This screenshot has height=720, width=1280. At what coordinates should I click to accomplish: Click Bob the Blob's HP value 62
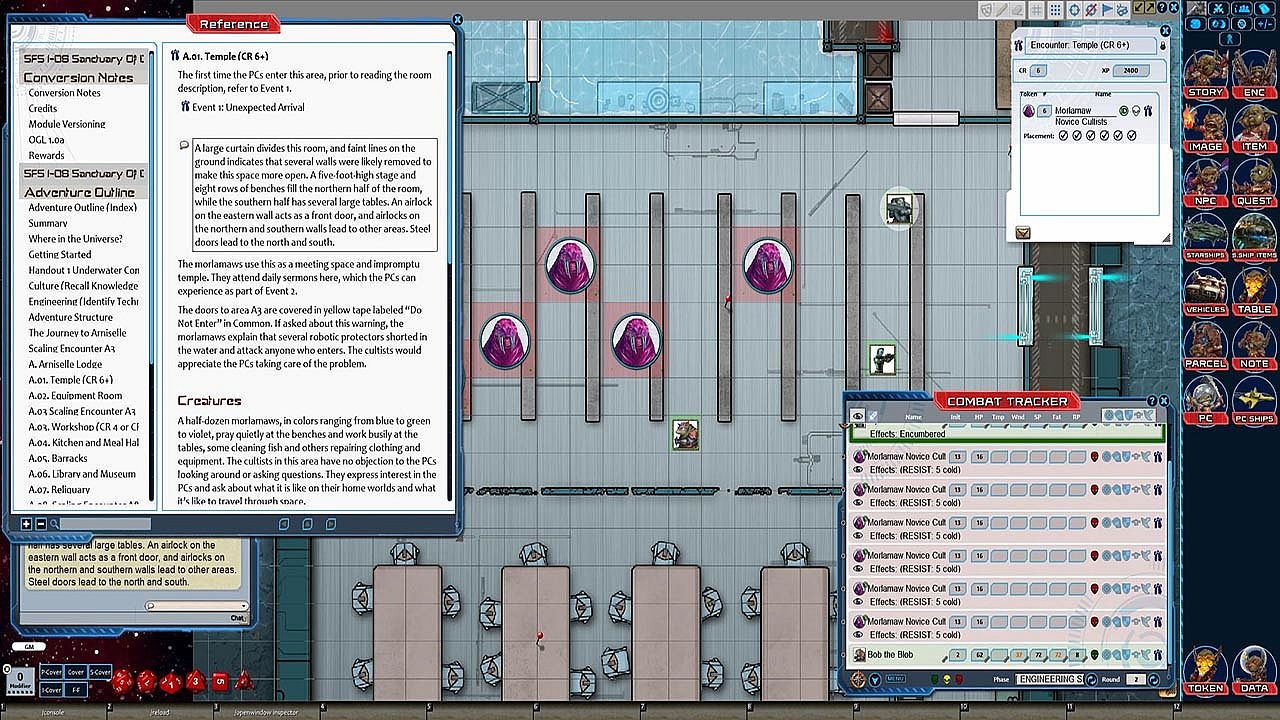tap(979, 655)
